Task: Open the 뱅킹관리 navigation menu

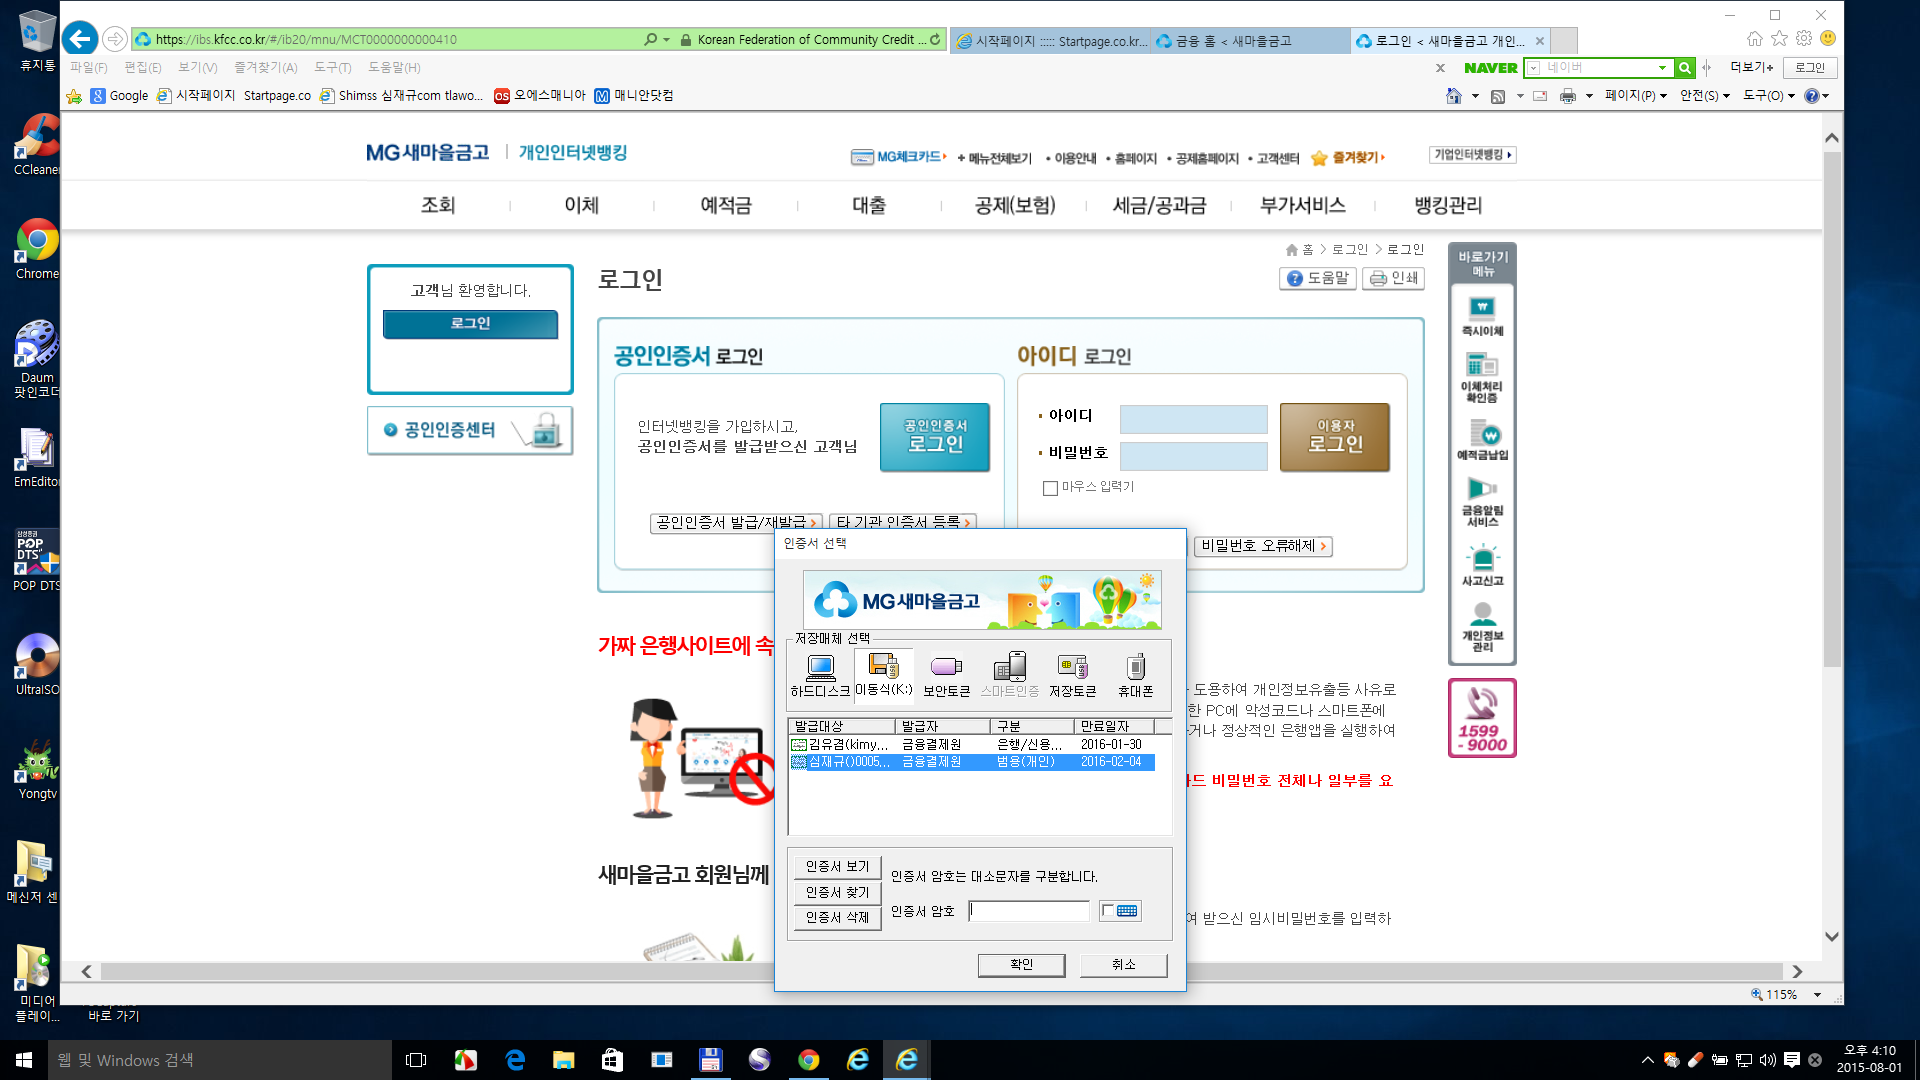Action: (1448, 205)
